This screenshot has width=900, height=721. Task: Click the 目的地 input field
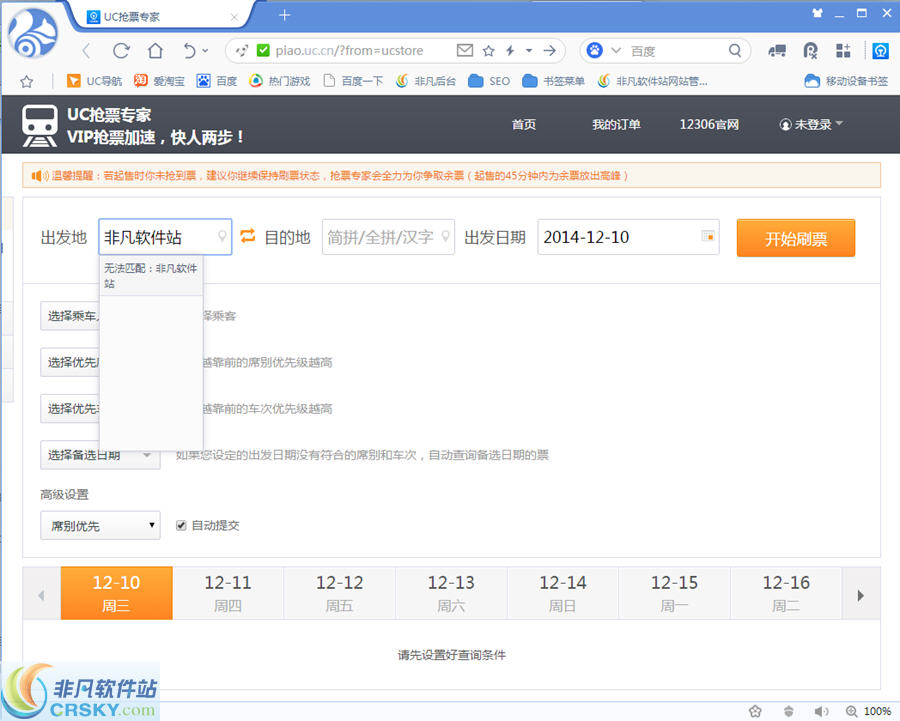click(388, 237)
